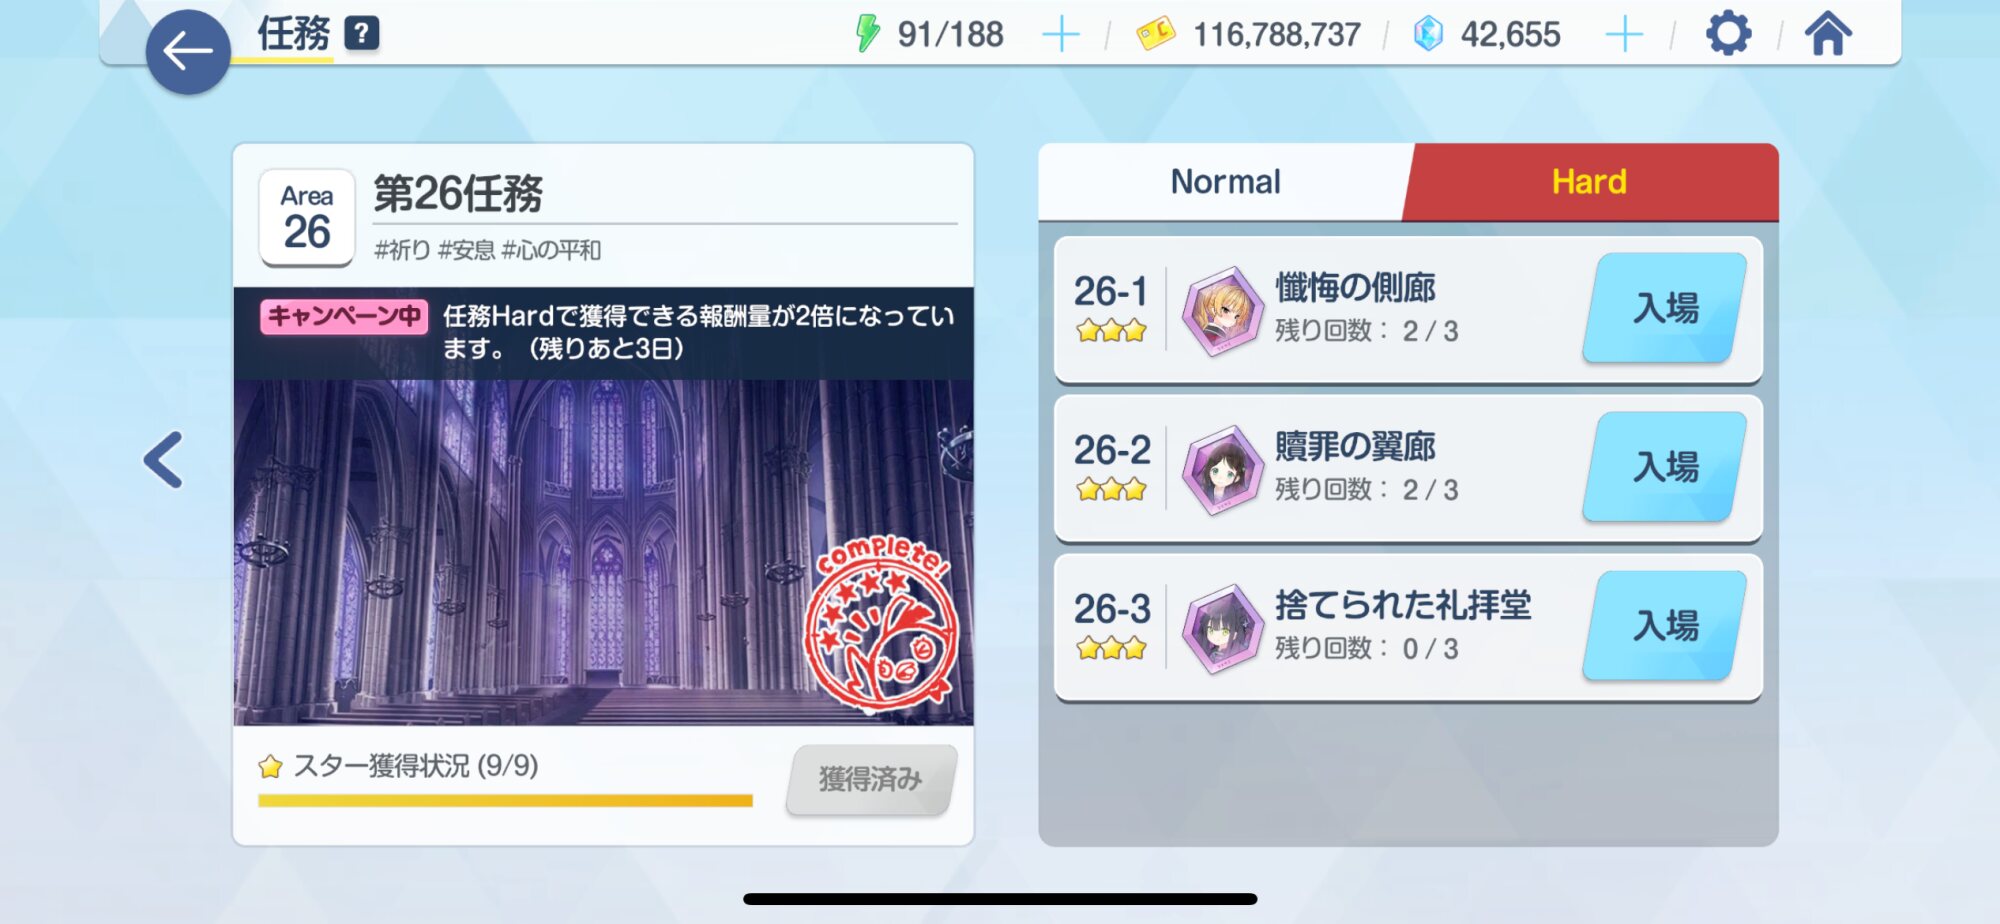Tap the 獲得済み reward button

pyautogui.click(x=871, y=779)
